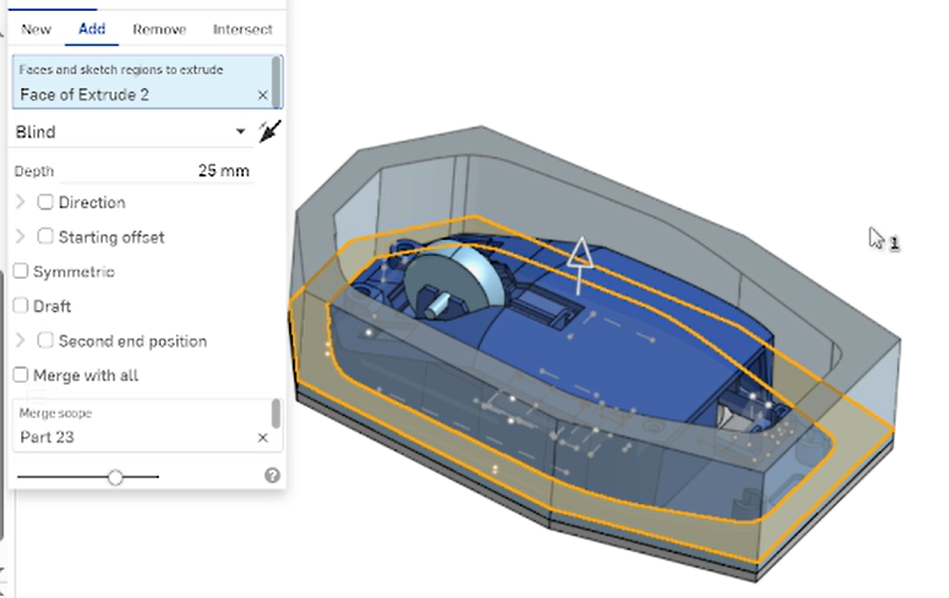Expand the Direction section chevron
949x598 pixels.
(21, 202)
